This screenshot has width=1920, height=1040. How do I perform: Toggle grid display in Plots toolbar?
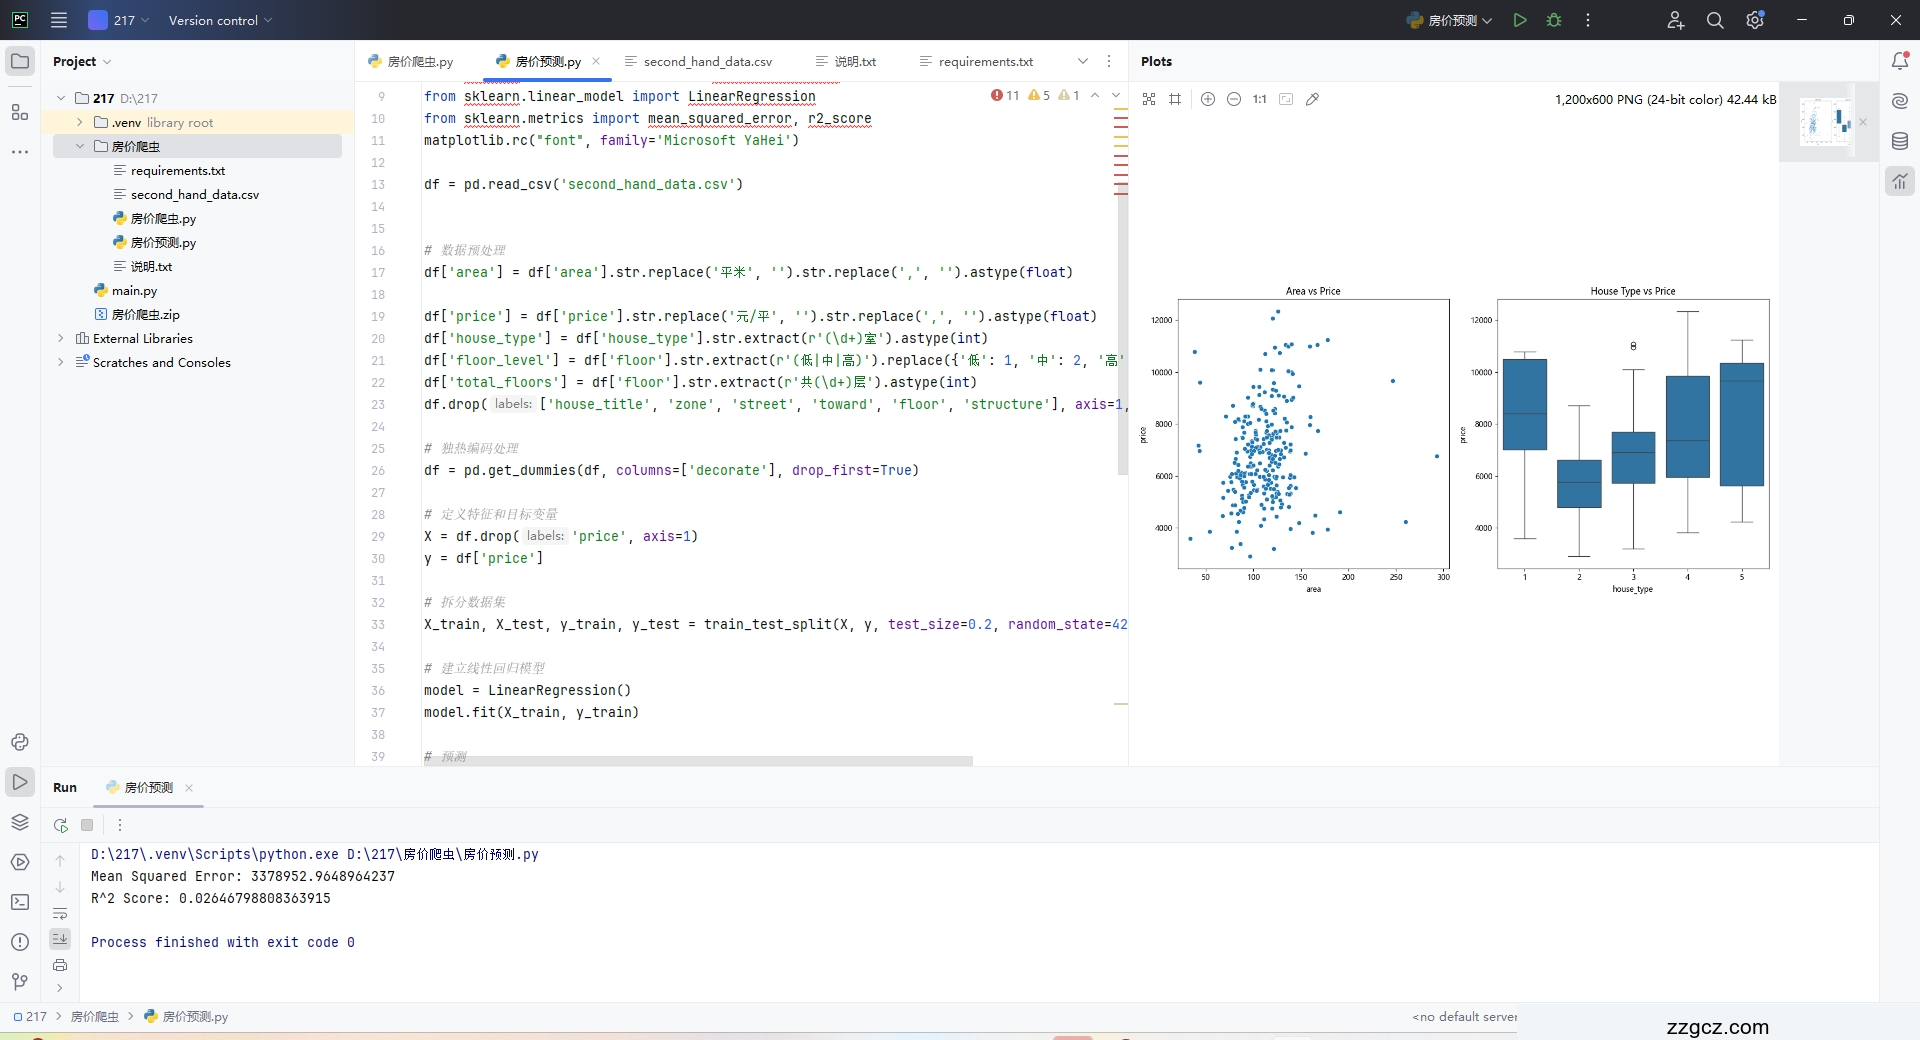(x=1175, y=99)
